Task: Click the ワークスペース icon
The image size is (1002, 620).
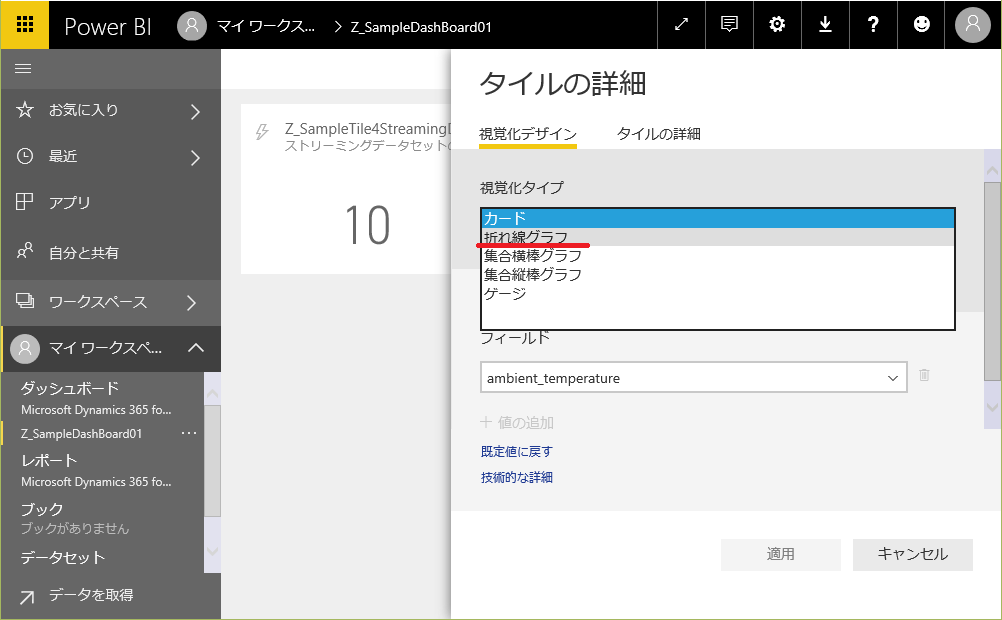Action: coord(24,300)
